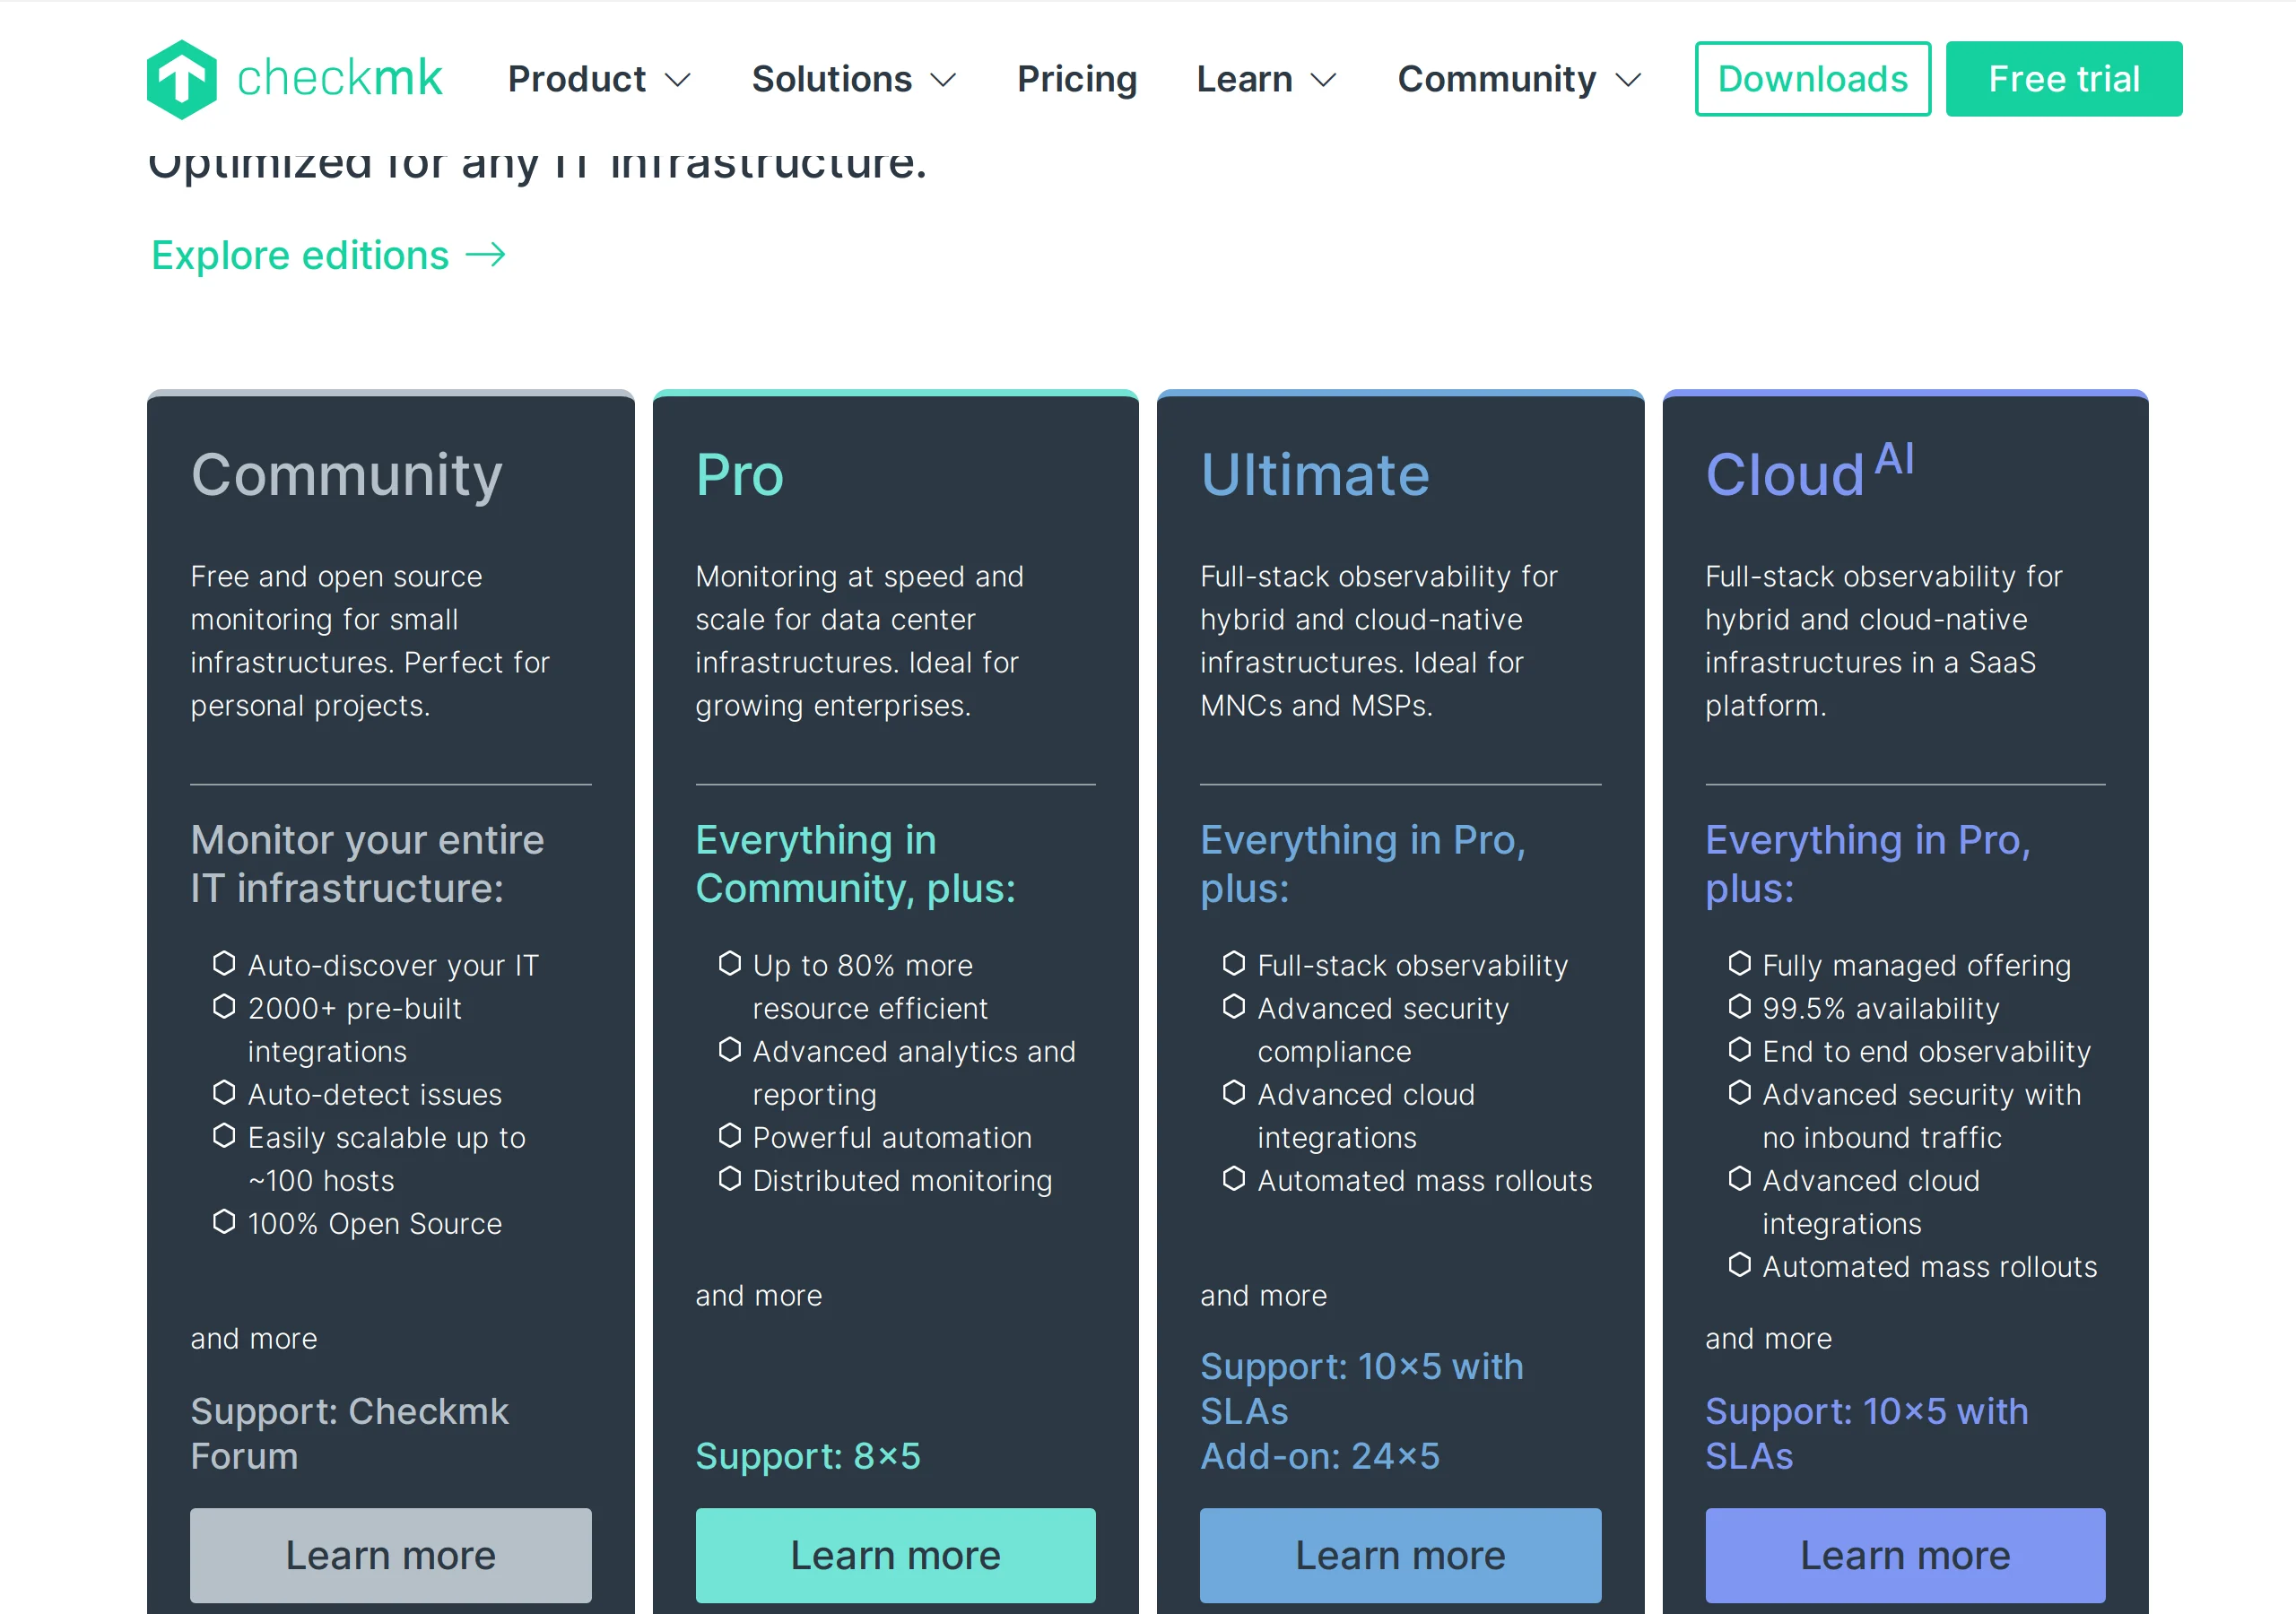
Task: Open the Community dropdown in navigation
Action: [x=1519, y=79]
